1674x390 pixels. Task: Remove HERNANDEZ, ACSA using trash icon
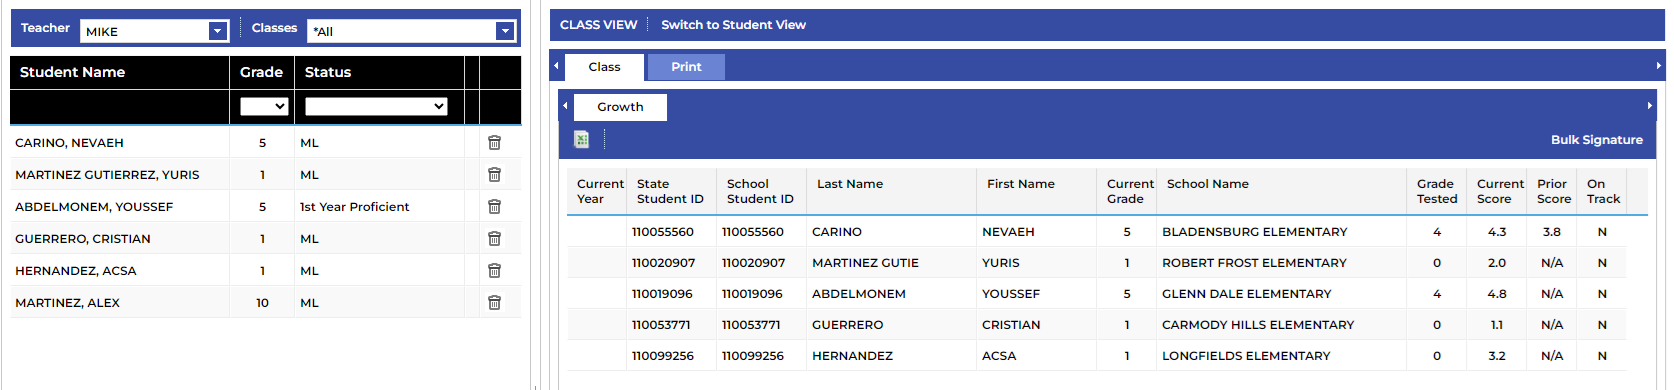click(494, 271)
